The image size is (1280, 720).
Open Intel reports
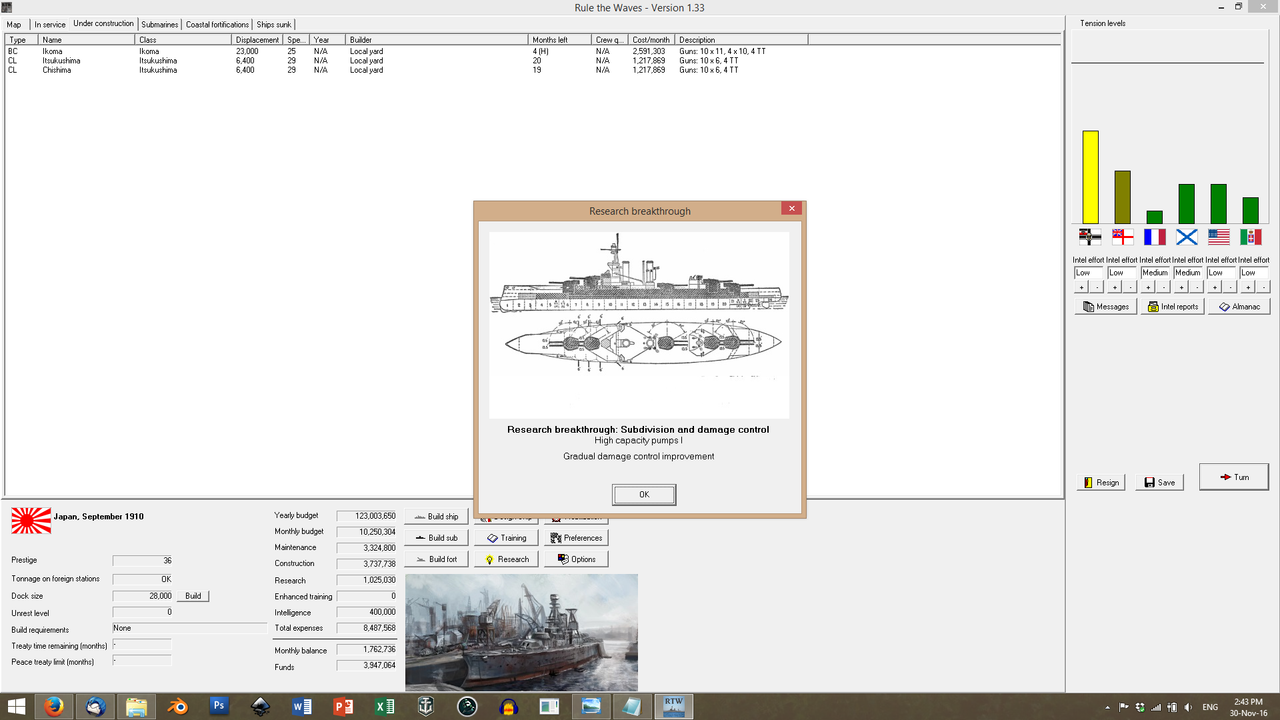1172,306
